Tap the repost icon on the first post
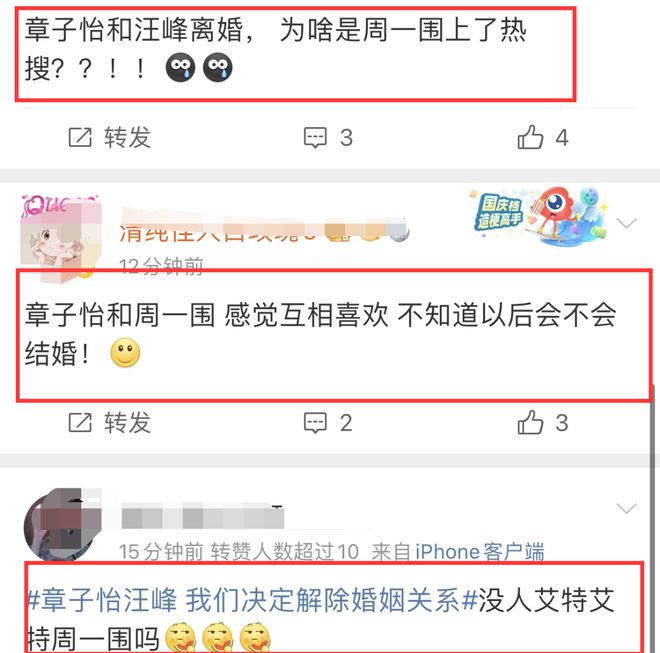 (80, 137)
